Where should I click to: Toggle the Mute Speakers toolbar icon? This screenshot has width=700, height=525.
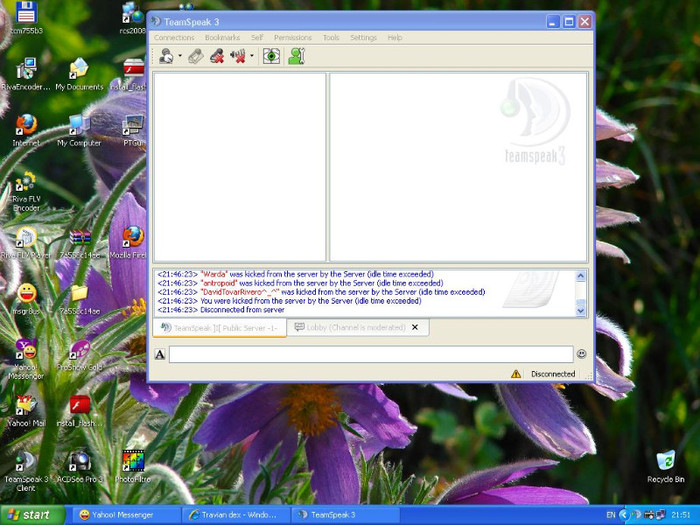point(238,56)
